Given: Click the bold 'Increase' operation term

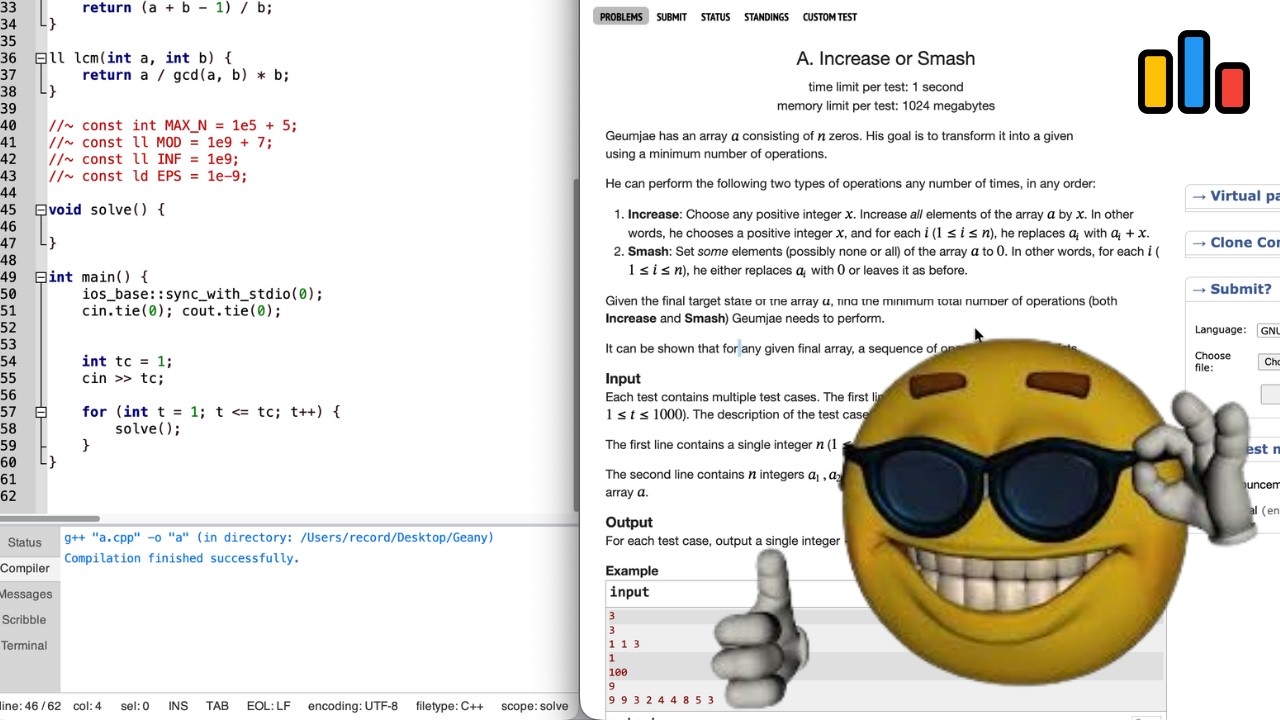Looking at the screenshot, I should point(654,214).
